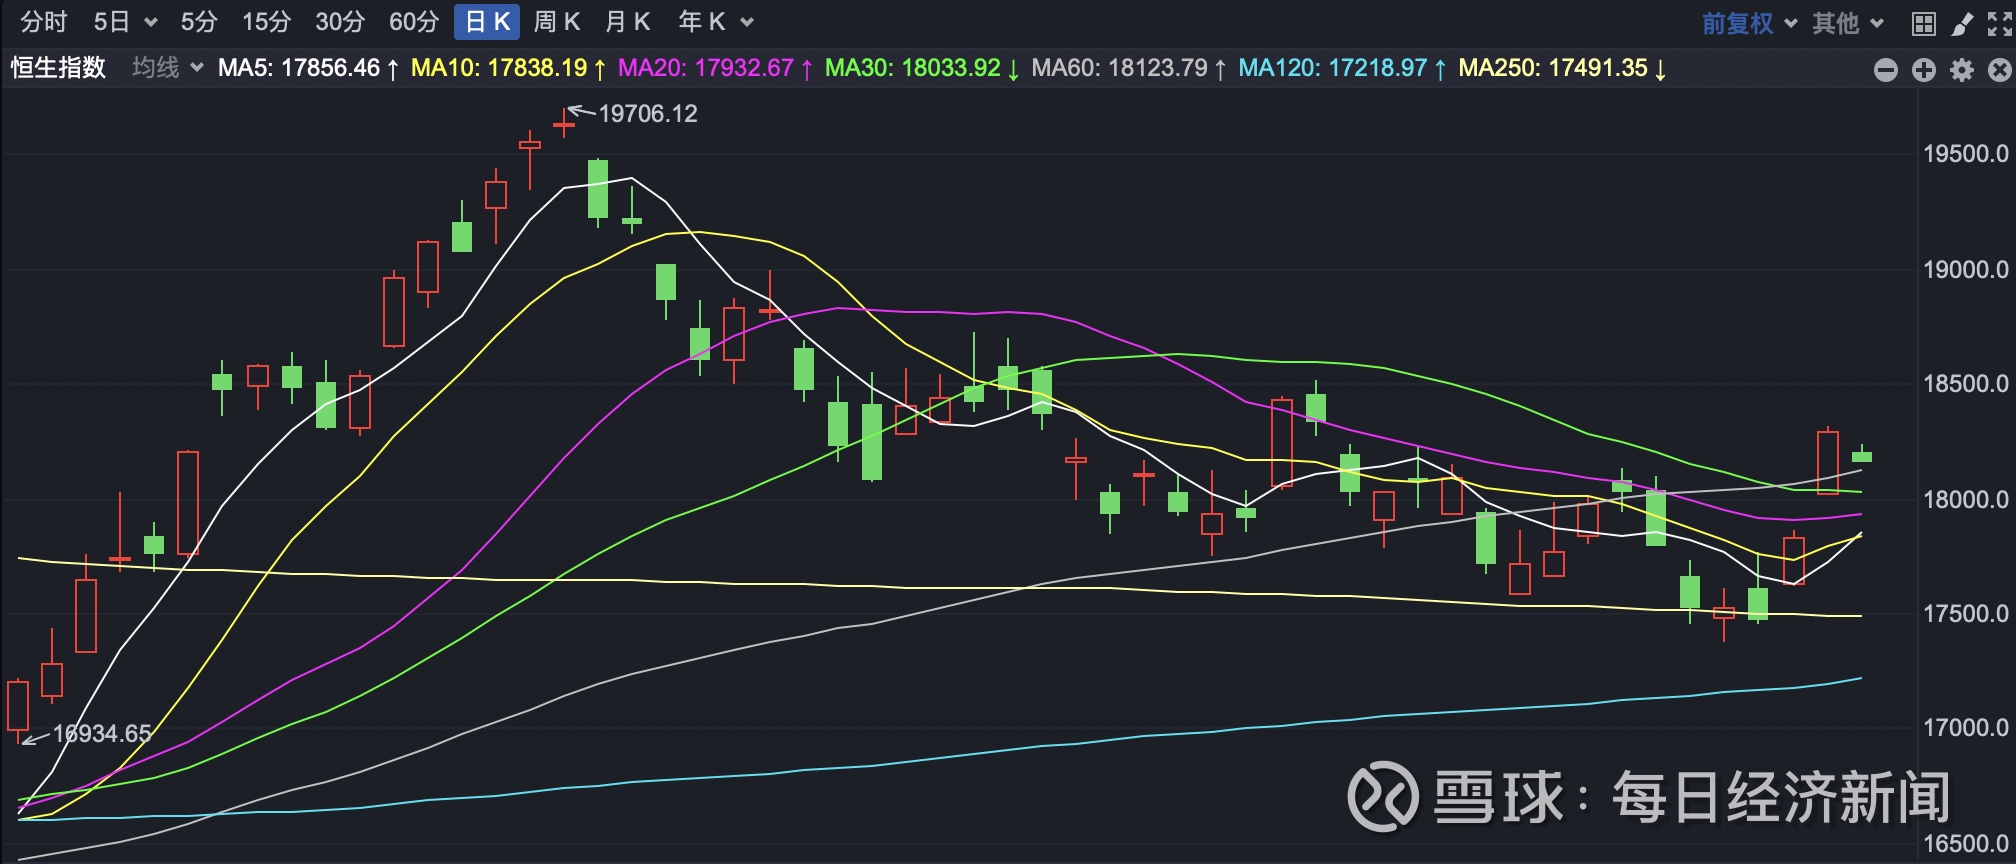Open the 5日 five-day view

[111, 22]
